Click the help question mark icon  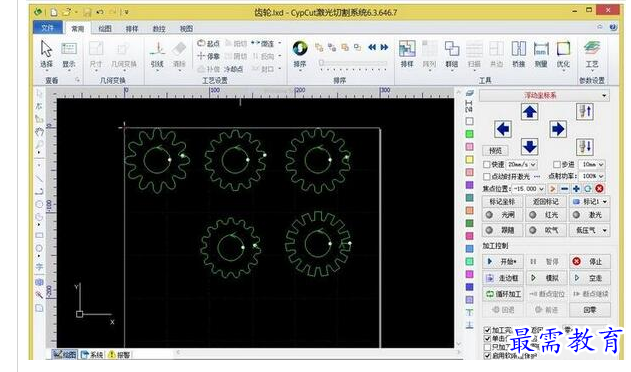(x=613, y=27)
